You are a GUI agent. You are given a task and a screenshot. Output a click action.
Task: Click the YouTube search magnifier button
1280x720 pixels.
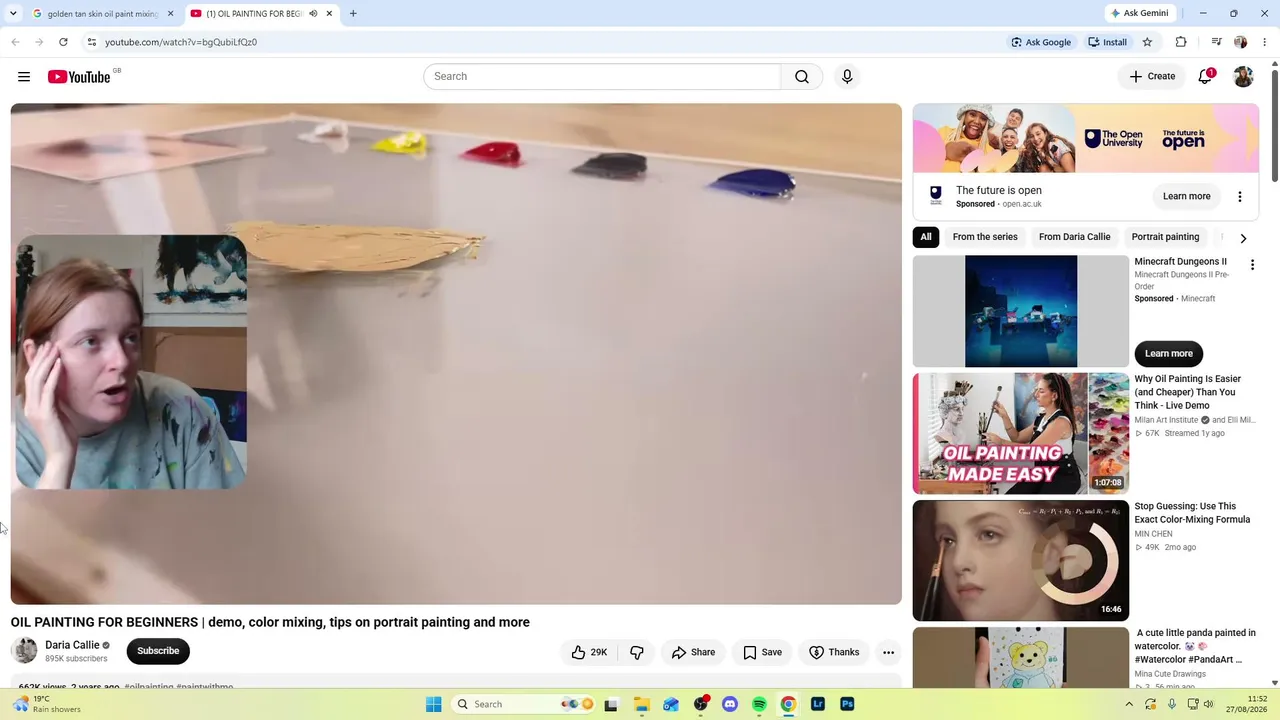(x=802, y=77)
